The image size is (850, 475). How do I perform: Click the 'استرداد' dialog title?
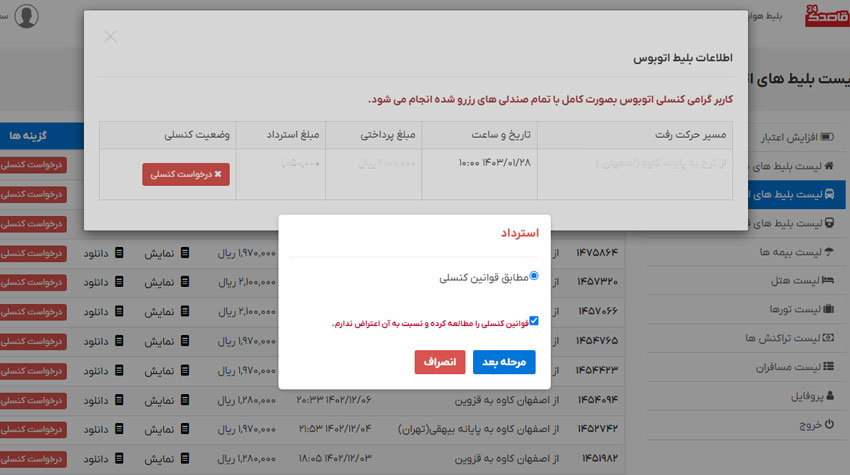tap(519, 233)
